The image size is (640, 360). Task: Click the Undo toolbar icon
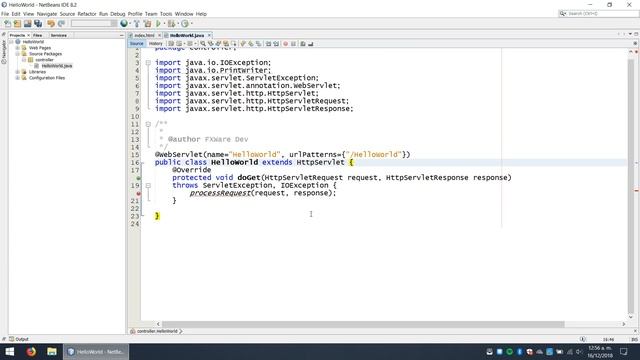tap(51, 24)
